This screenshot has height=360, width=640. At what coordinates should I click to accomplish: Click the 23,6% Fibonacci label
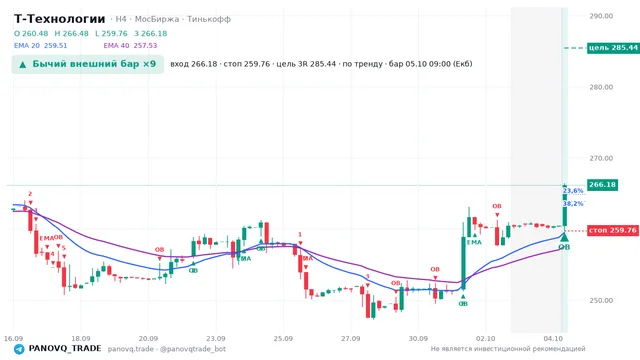point(573,191)
